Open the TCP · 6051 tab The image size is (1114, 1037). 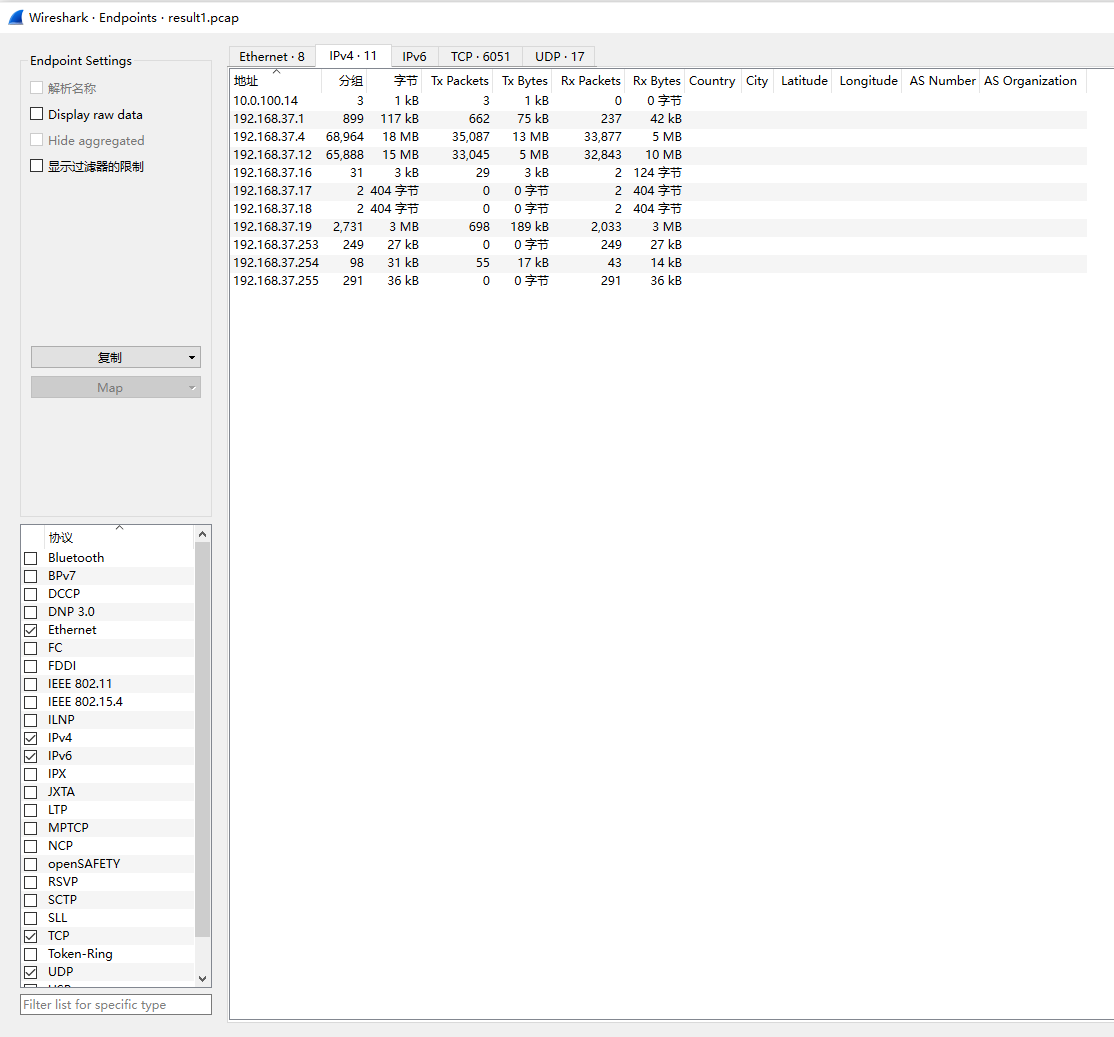point(480,57)
